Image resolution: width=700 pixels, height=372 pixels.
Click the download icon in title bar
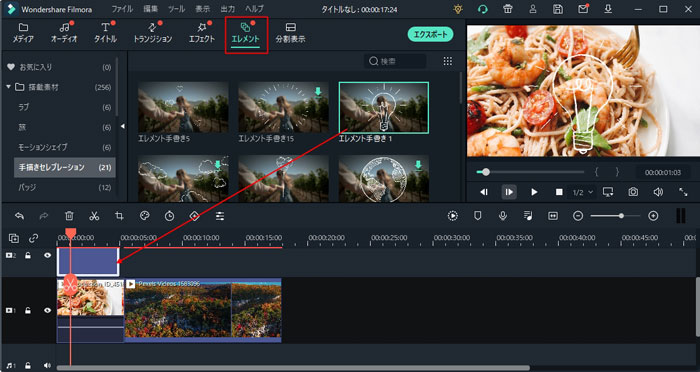coord(608,9)
